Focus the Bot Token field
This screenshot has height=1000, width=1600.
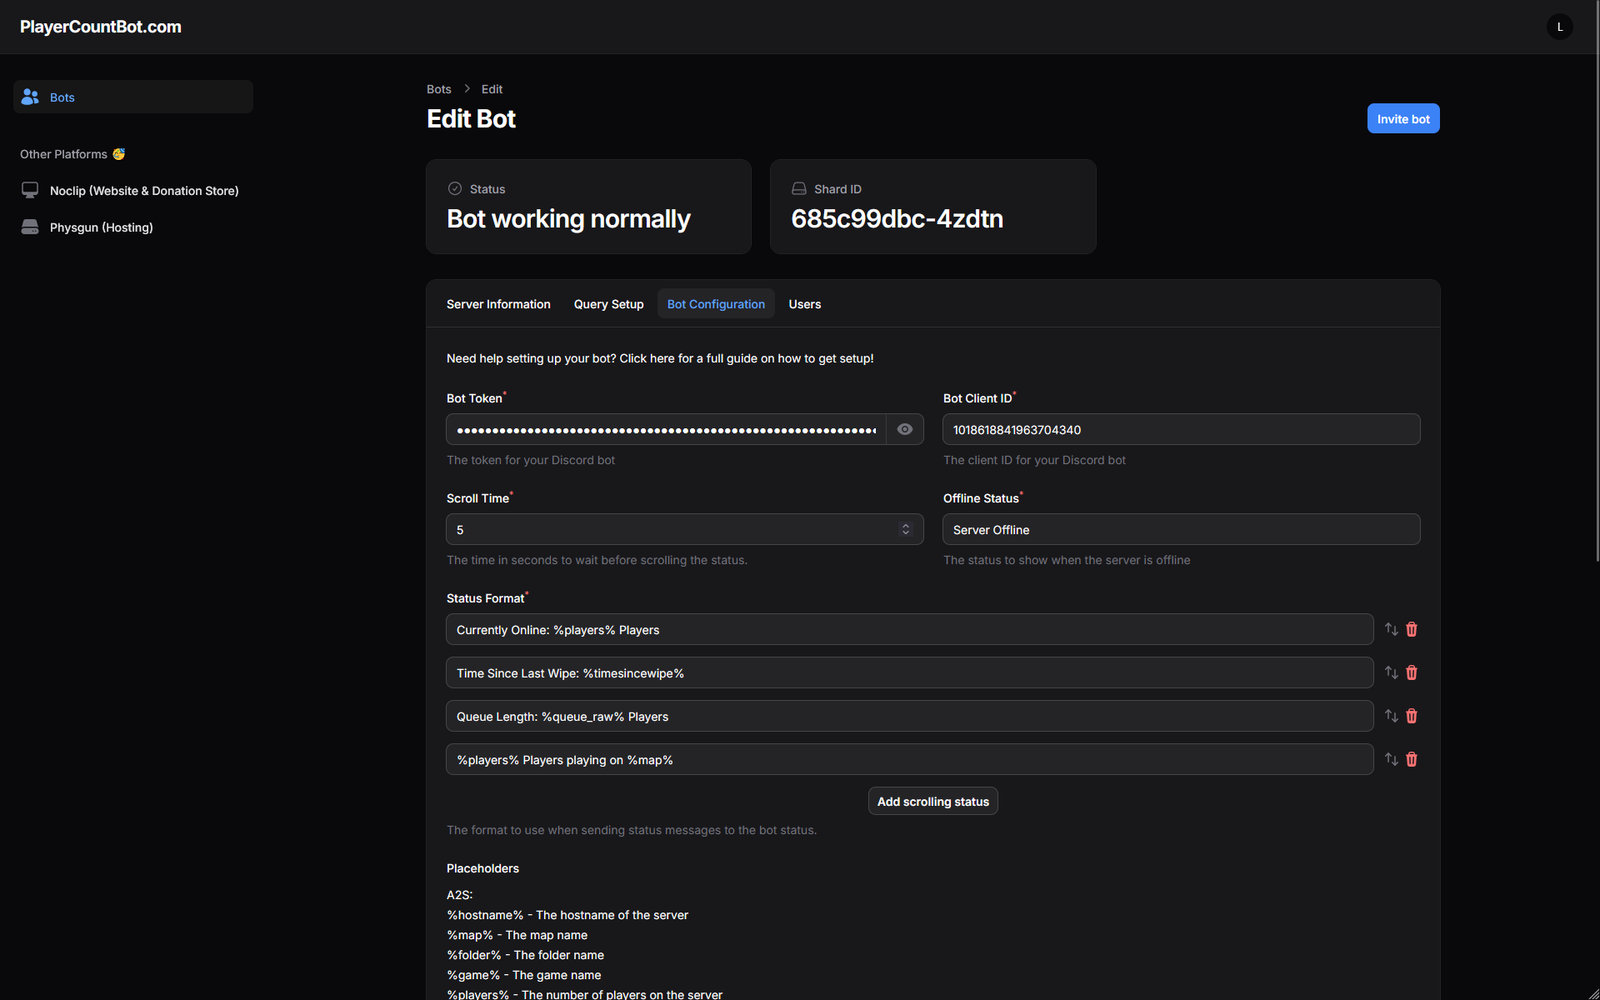[666, 429]
